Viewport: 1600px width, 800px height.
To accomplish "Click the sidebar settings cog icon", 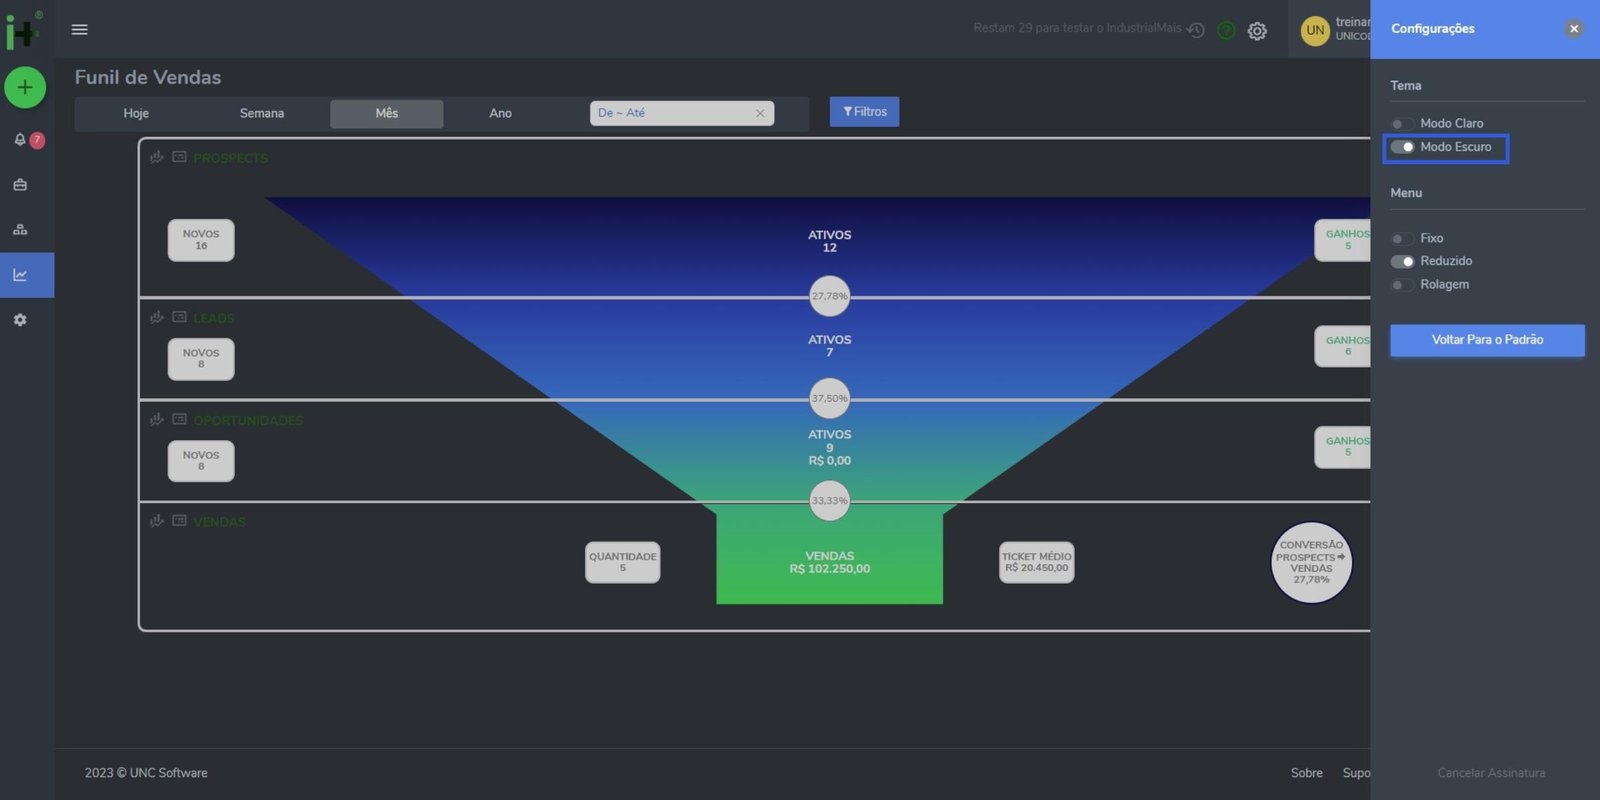I will tap(20, 320).
